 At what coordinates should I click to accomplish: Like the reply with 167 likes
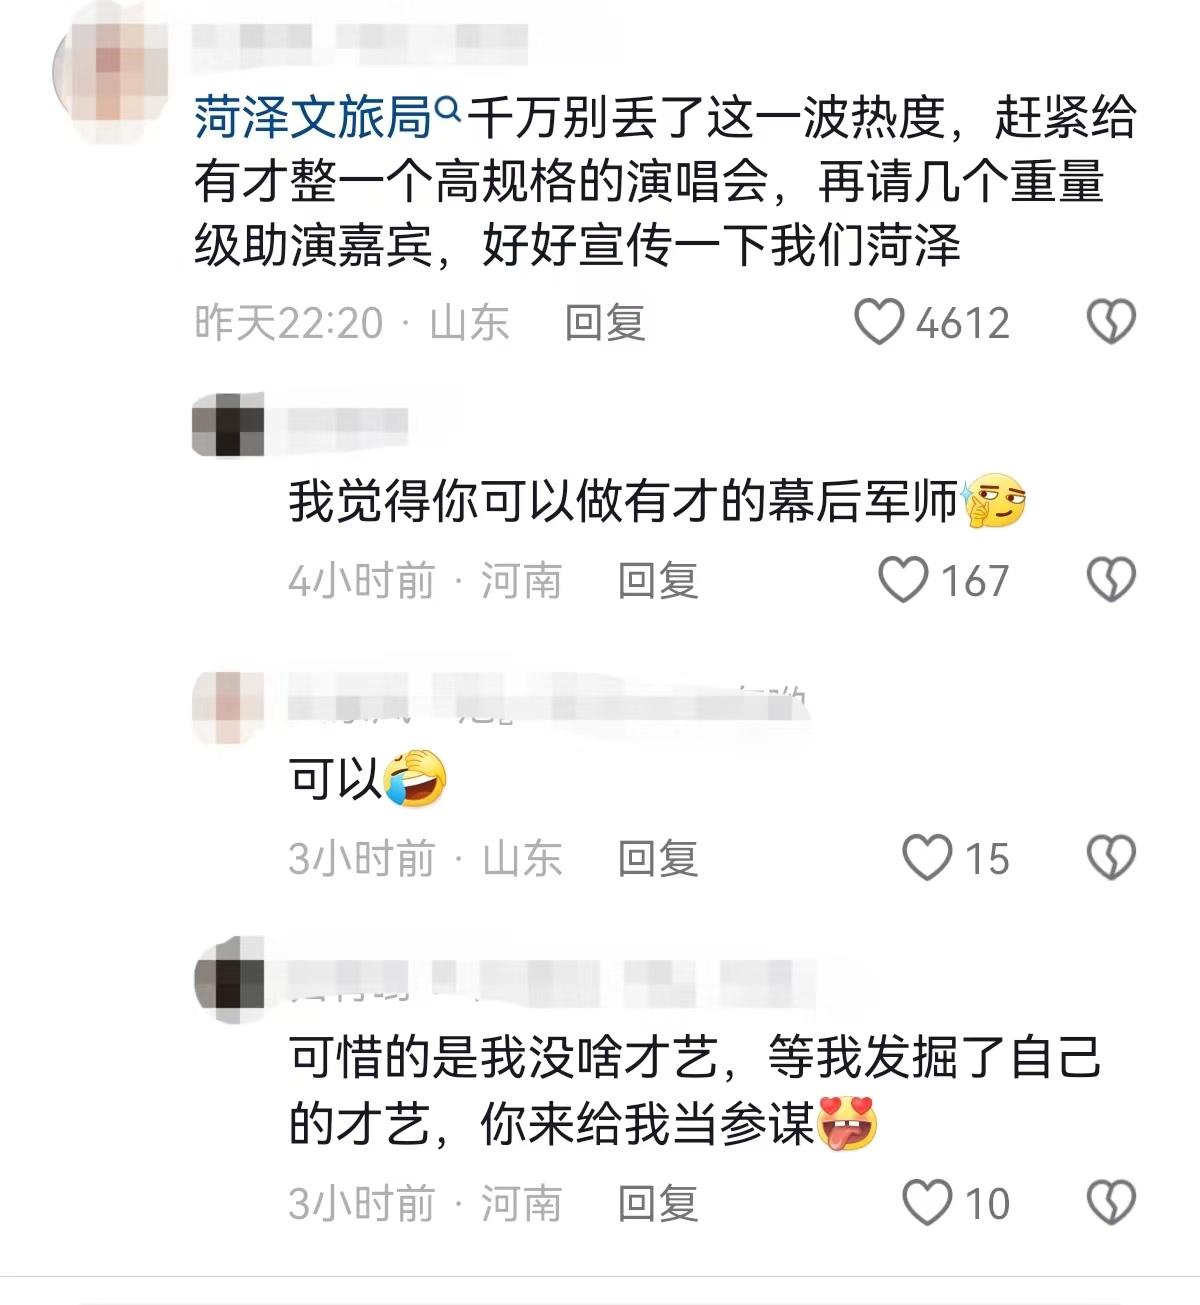pyautogui.click(x=903, y=580)
